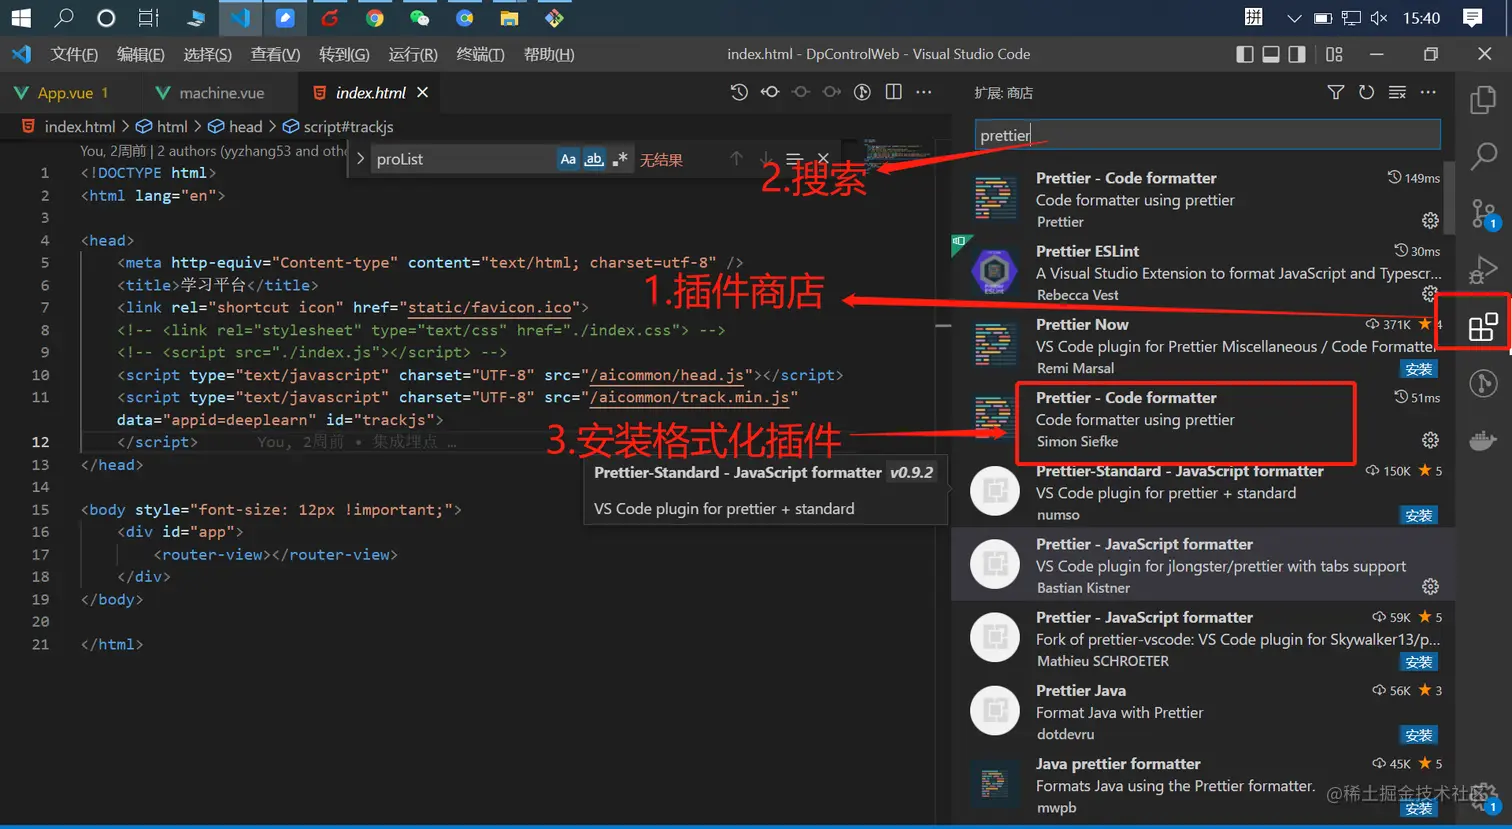Open the Docker view in activity bar
1512x829 pixels.
coord(1483,440)
